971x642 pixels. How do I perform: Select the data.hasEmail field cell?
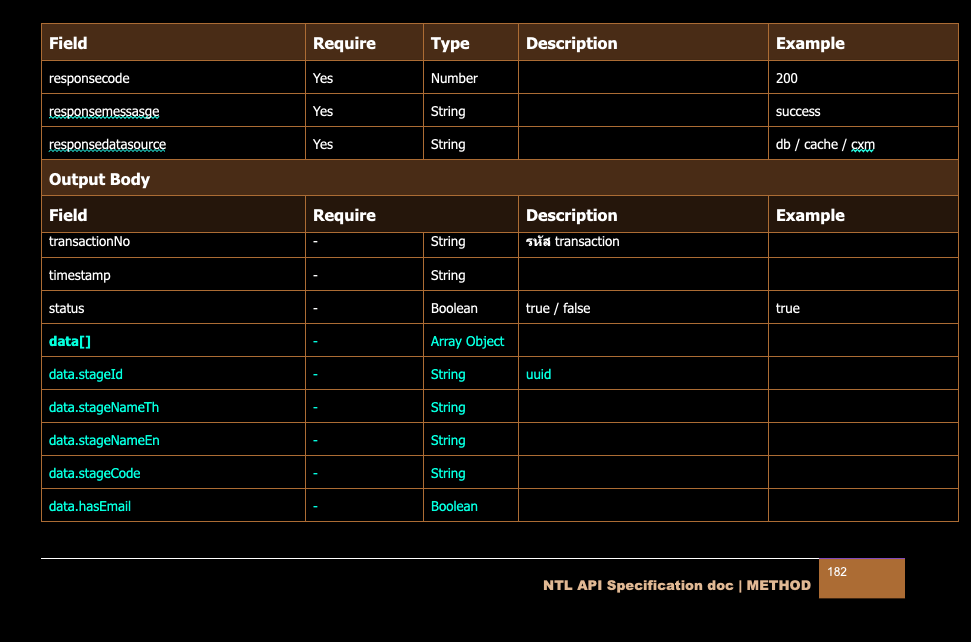pos(90,506)
